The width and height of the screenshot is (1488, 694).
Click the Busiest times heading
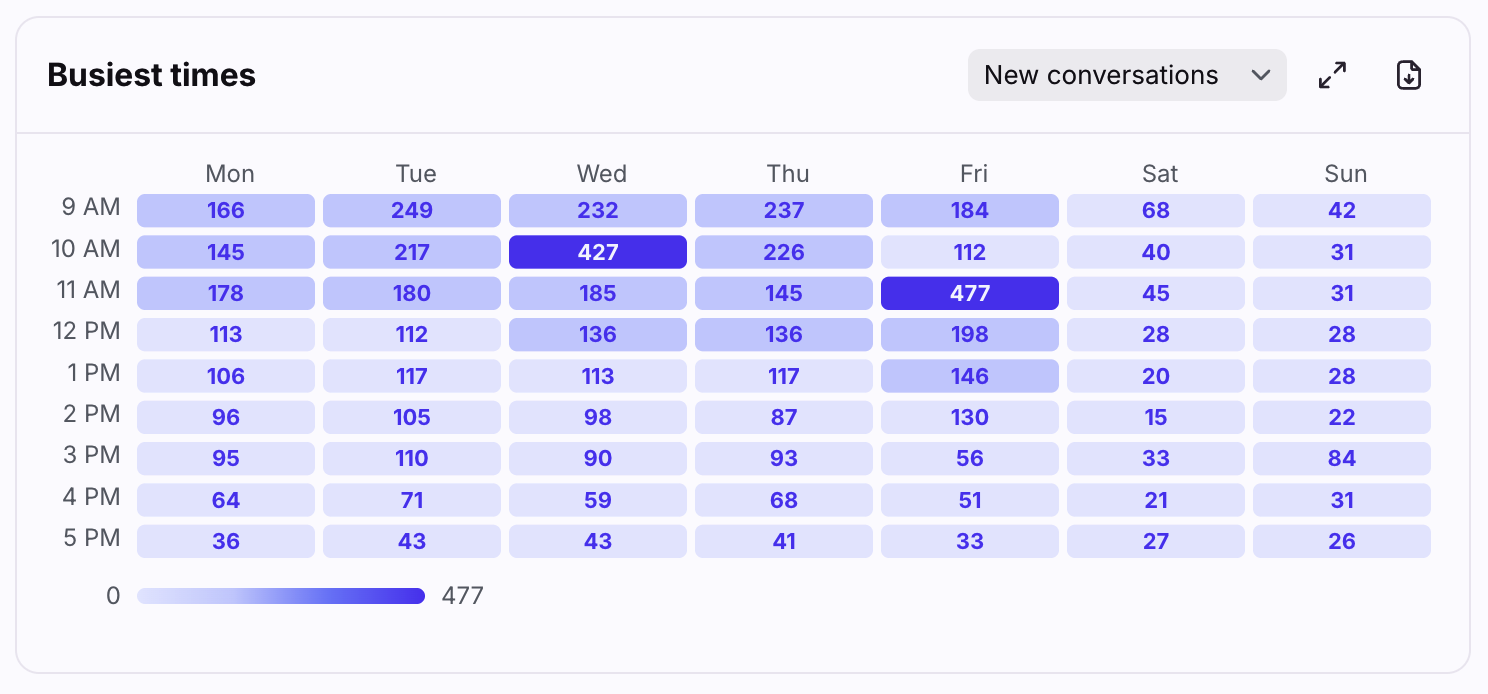point(152,75)
